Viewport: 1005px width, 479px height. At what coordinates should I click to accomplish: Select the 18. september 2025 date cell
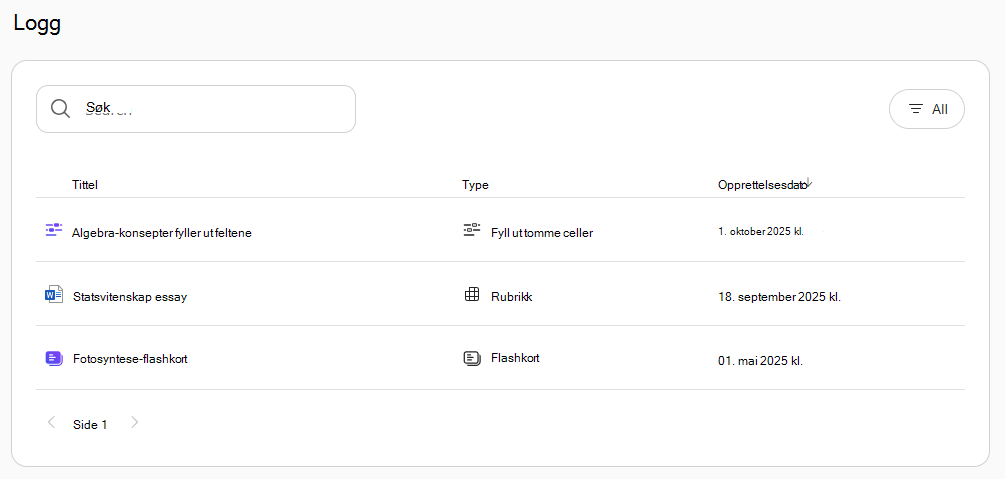click(779, 297)
